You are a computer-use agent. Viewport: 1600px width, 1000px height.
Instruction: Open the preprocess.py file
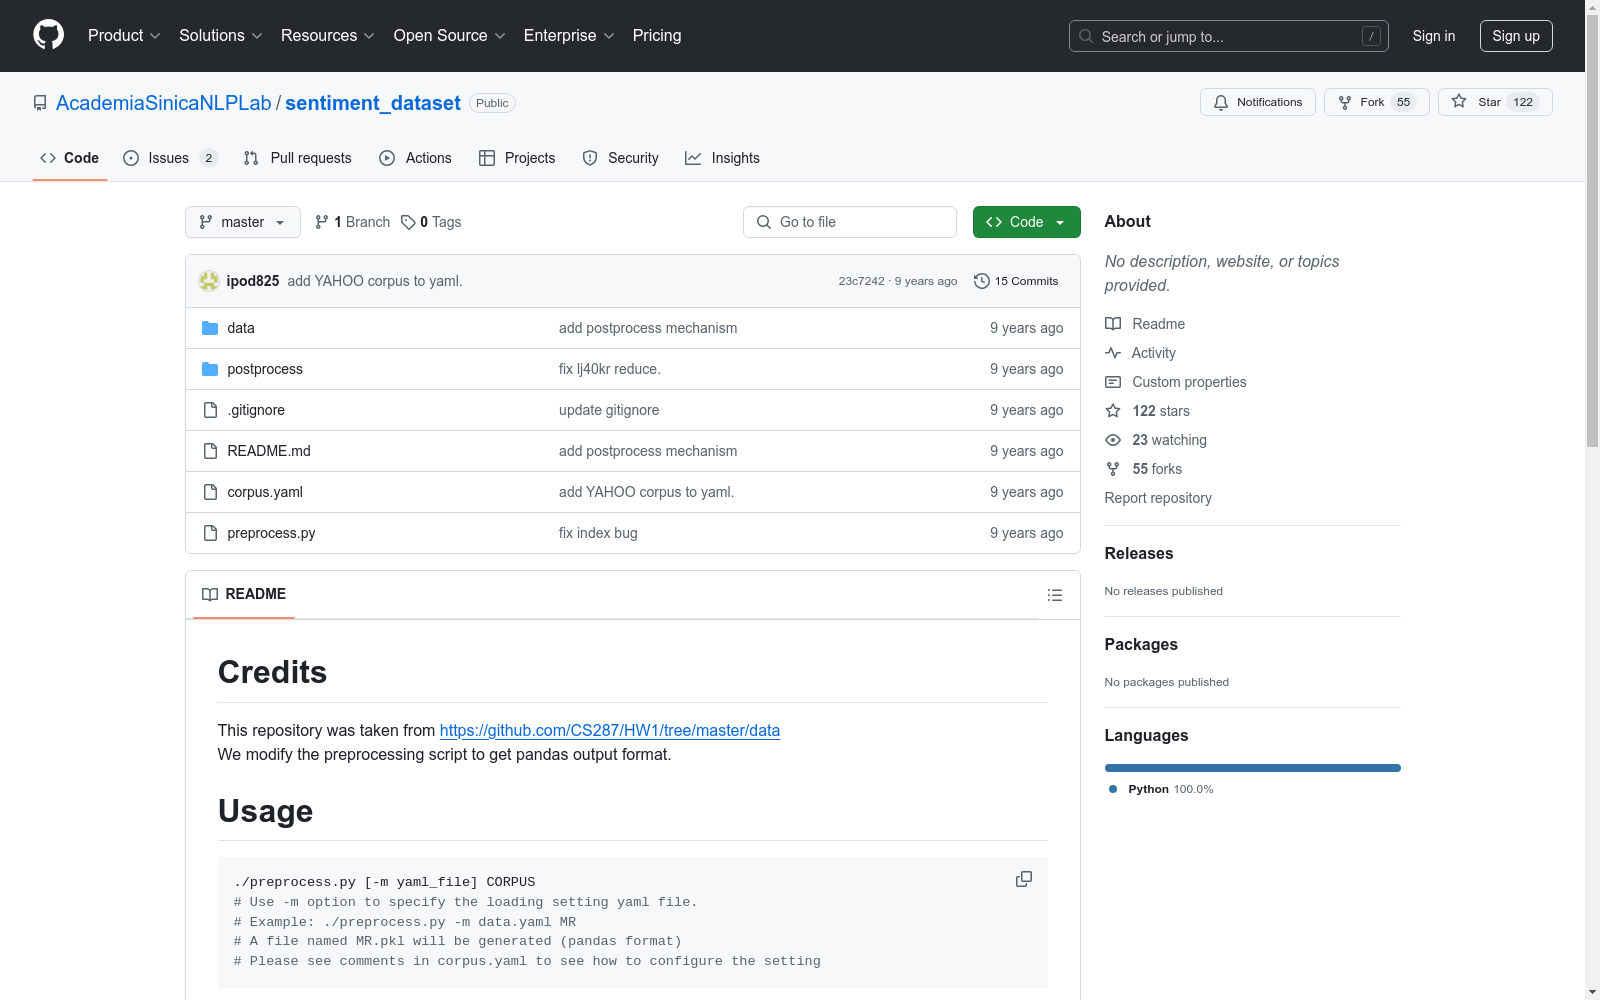pyautogui.click(x=271, y=533)
